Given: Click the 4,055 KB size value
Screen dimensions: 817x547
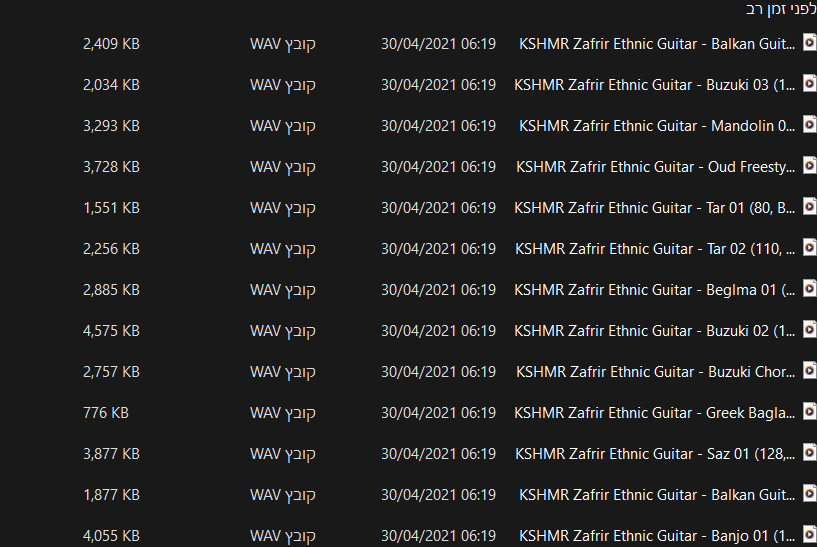Looking at the screenshot, I should coord(112,536).
